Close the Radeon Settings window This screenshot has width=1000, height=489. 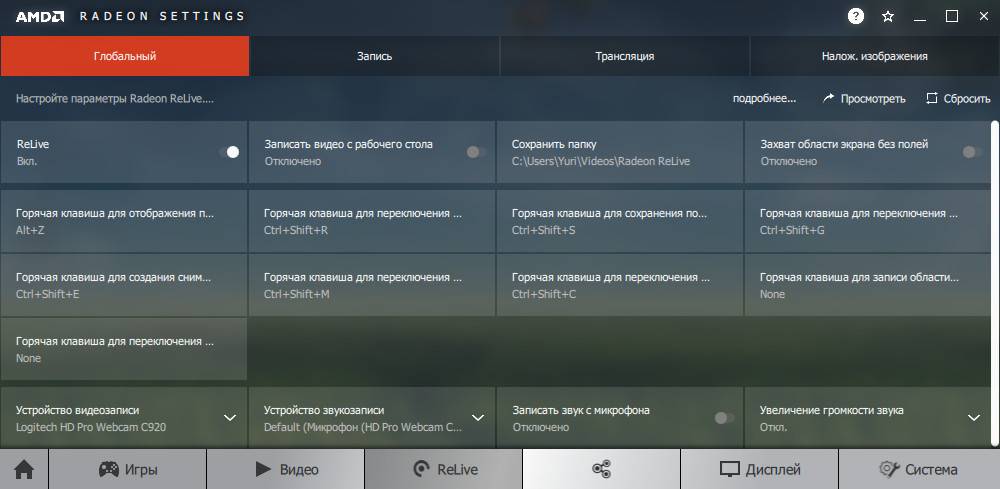(x=984, y=17)
